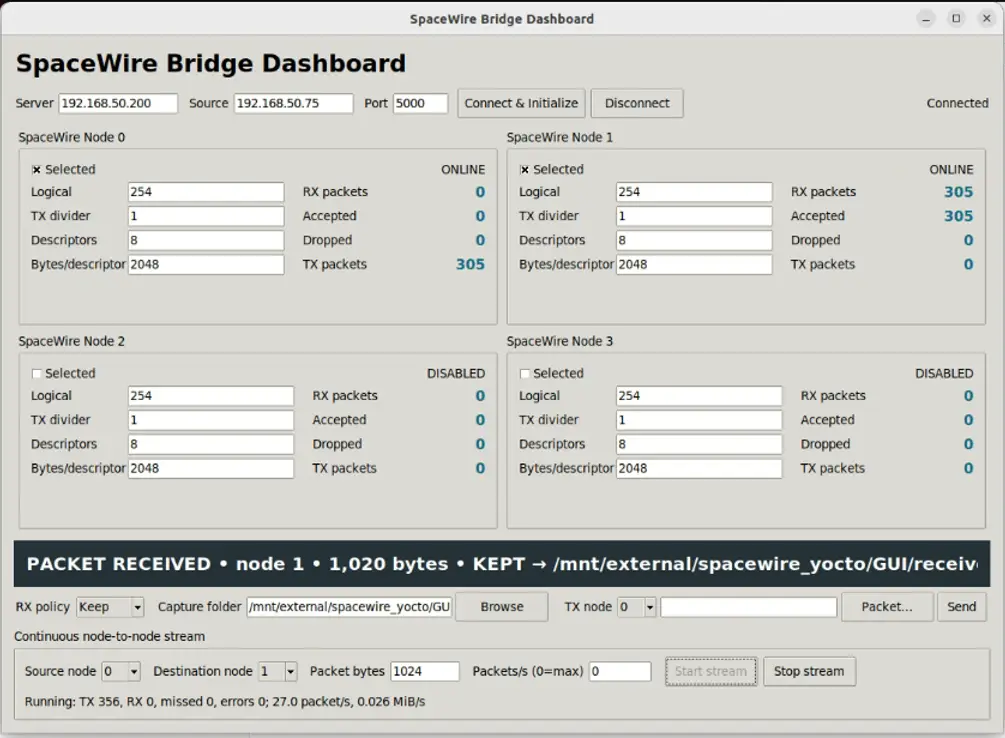The image size is (1005, 738).
Task: Enable the Selected checkbox for SpaceWire Node 2
Action: click(x=37, y=374)
